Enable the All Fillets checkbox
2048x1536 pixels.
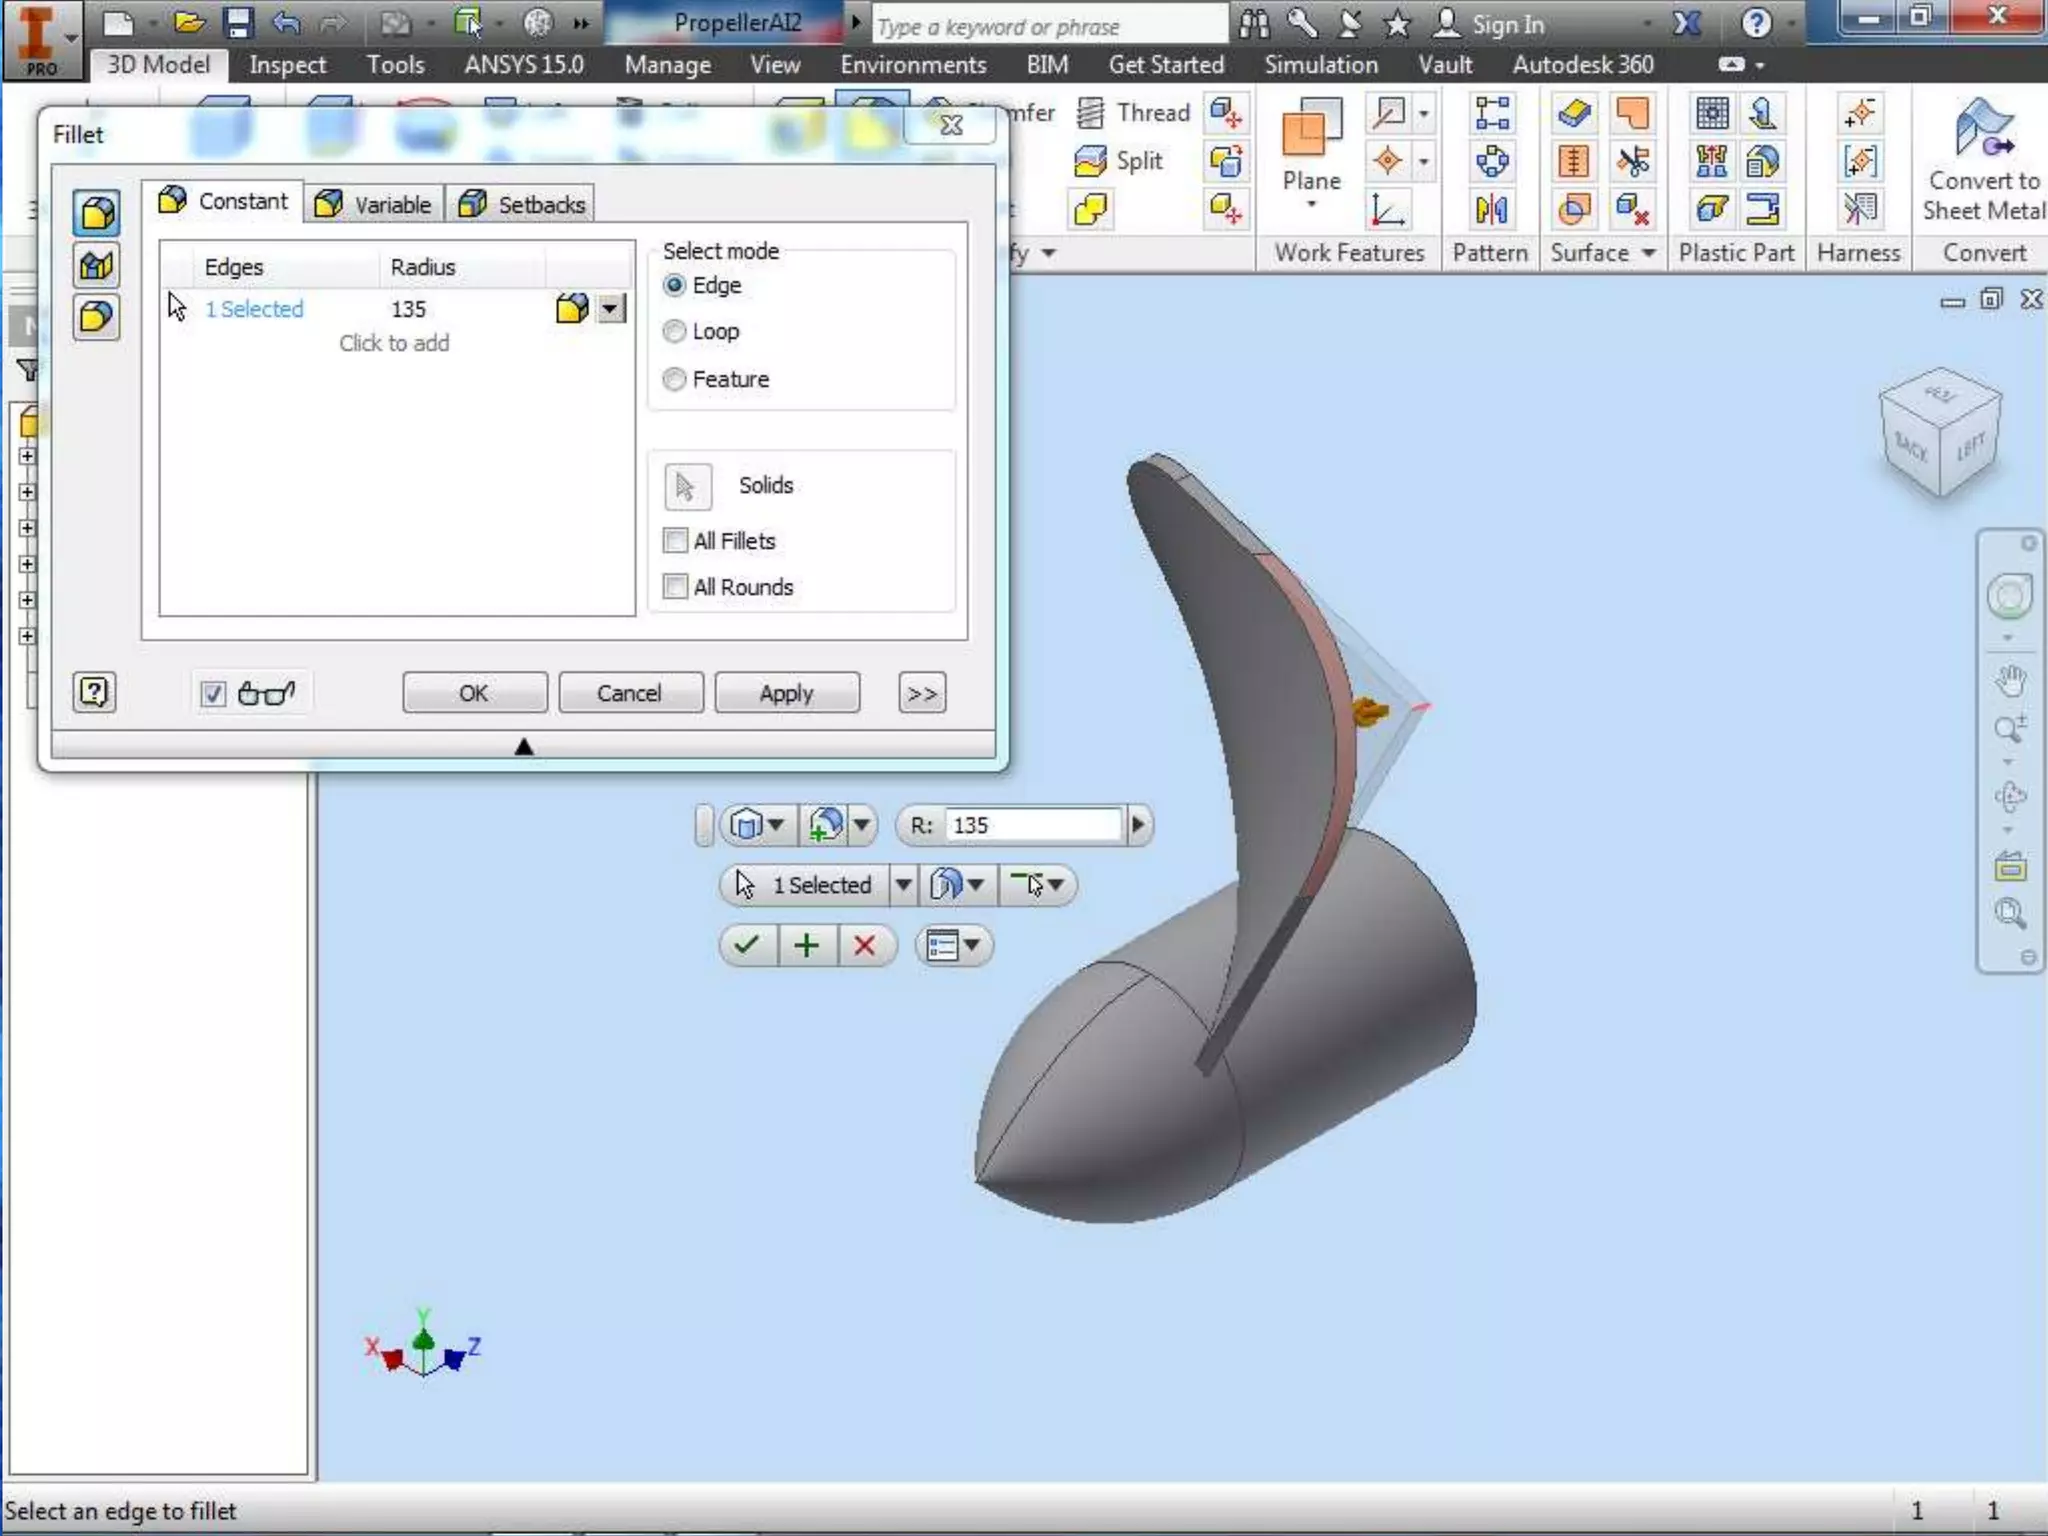pos(676,541)
